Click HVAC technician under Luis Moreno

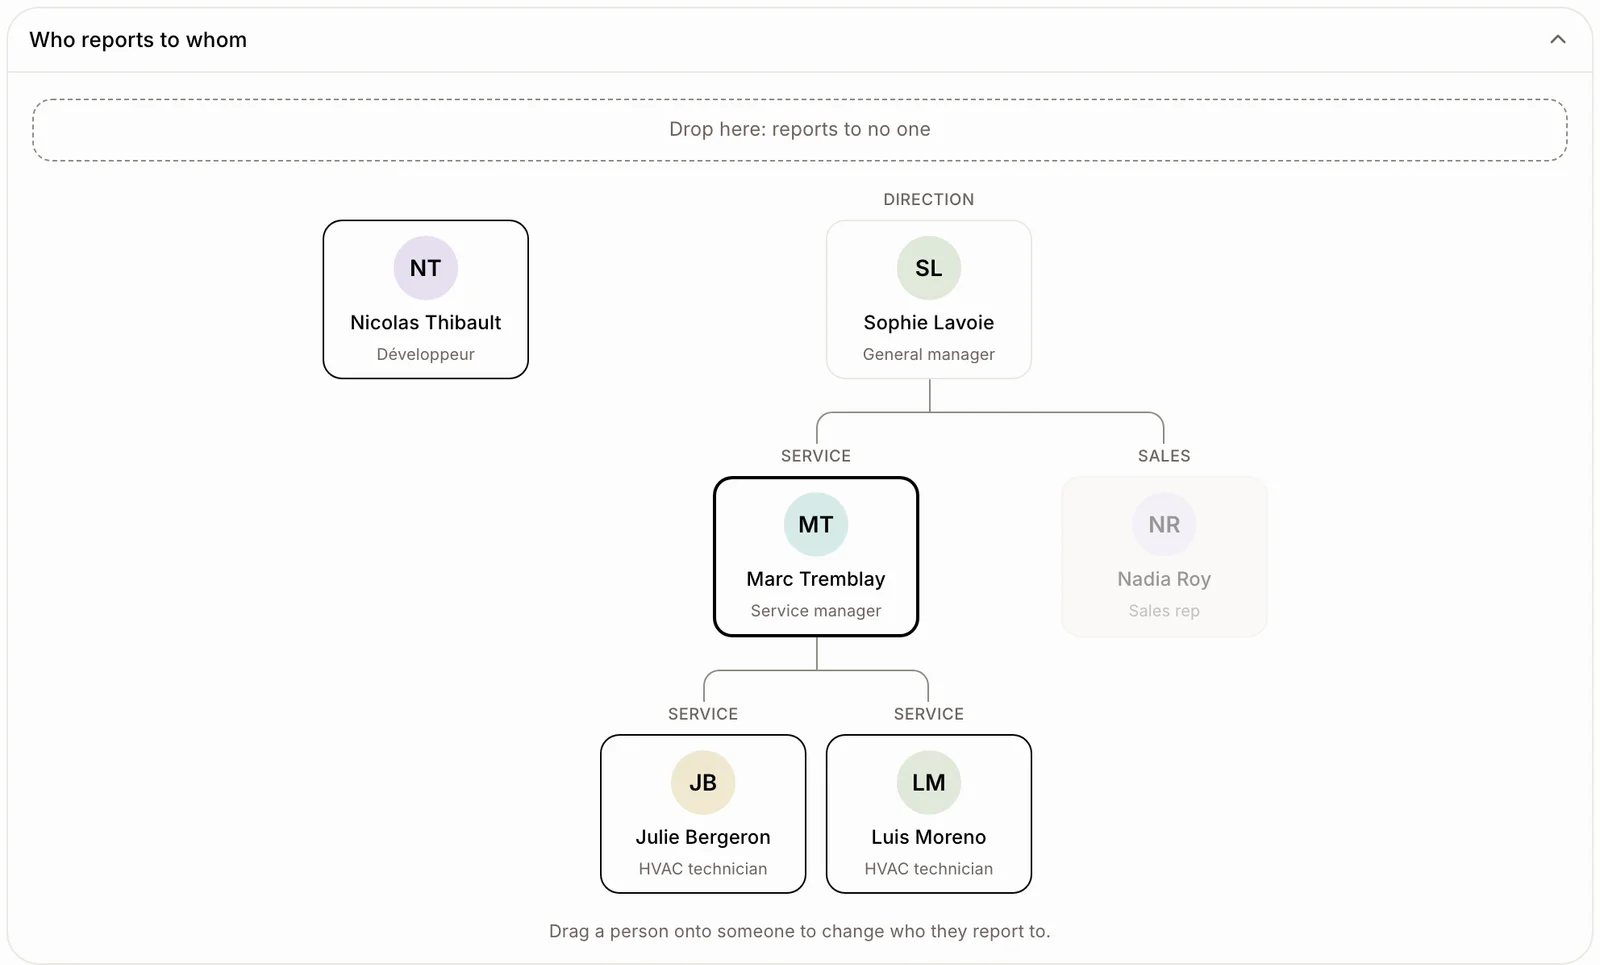[x=928, y=869]
